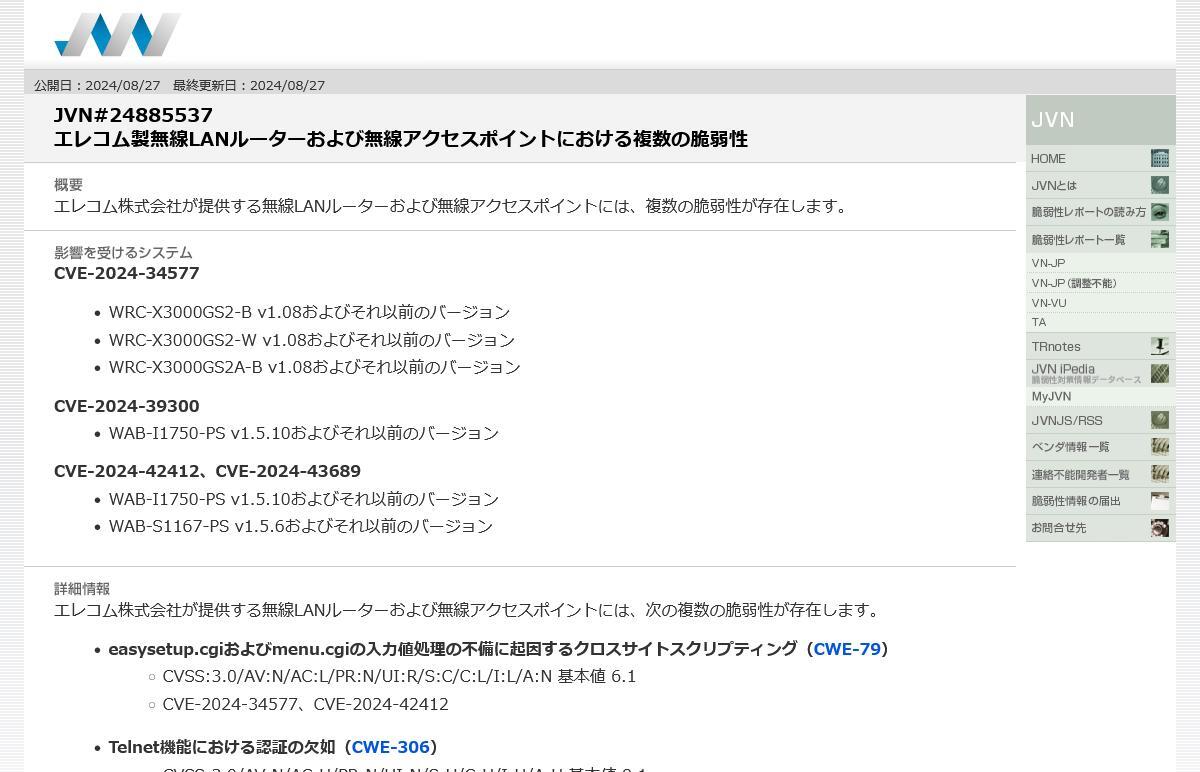Click the icon beside TRnotes
The image size is (1200, 772).
(x=1160, y=346)
